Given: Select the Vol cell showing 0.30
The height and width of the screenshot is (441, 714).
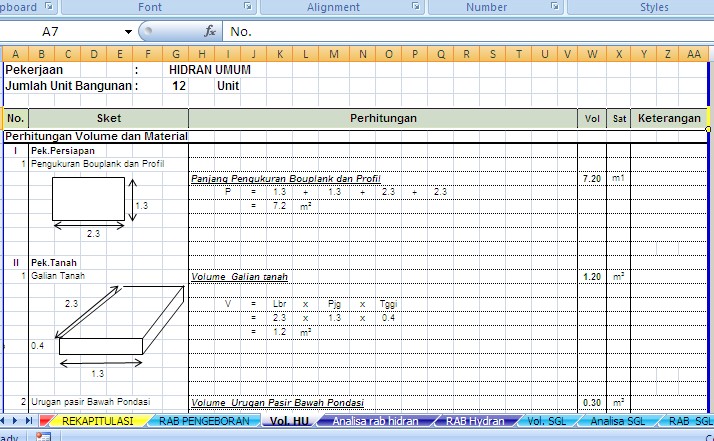Looking at the screenshot, I should pos(592,403).
